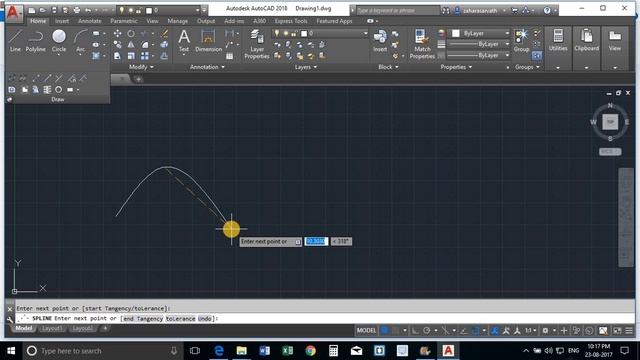Image resolution: width=640 pixels, height=360 pixels.
Task: Click the signed-in user account button
Action: point(480,11)
